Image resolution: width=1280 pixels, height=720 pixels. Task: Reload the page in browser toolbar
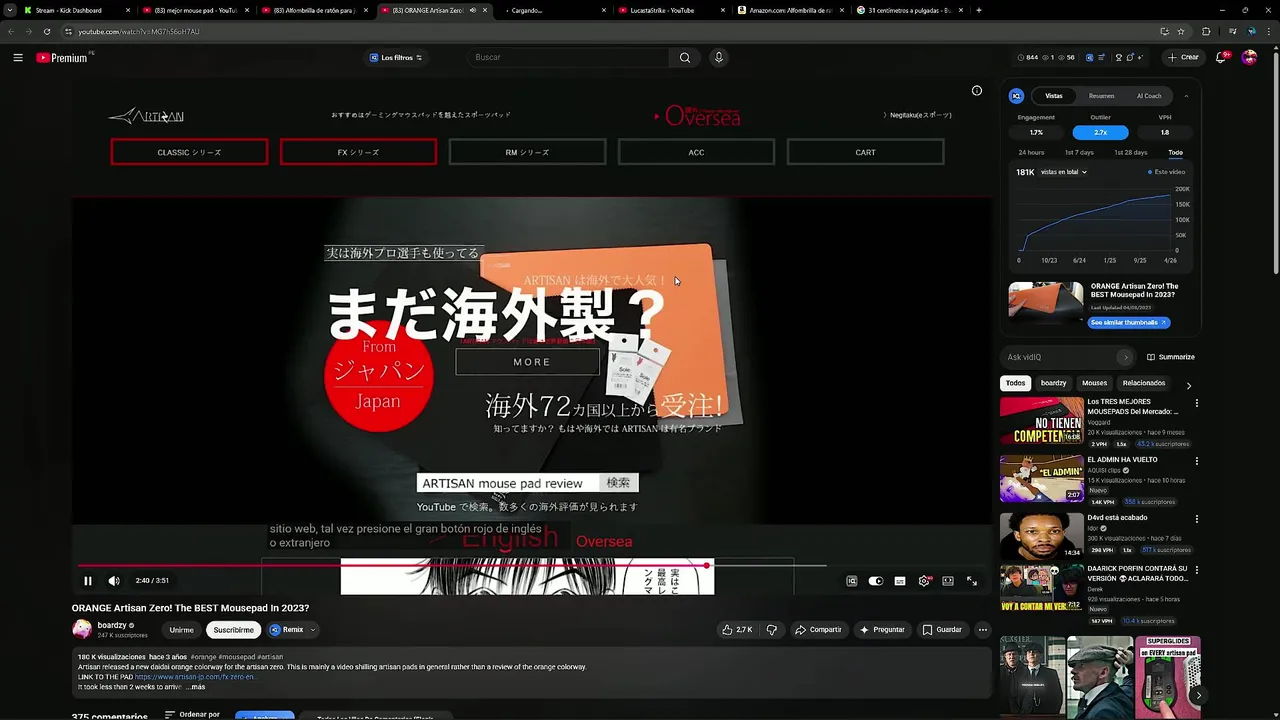point(46,31)
